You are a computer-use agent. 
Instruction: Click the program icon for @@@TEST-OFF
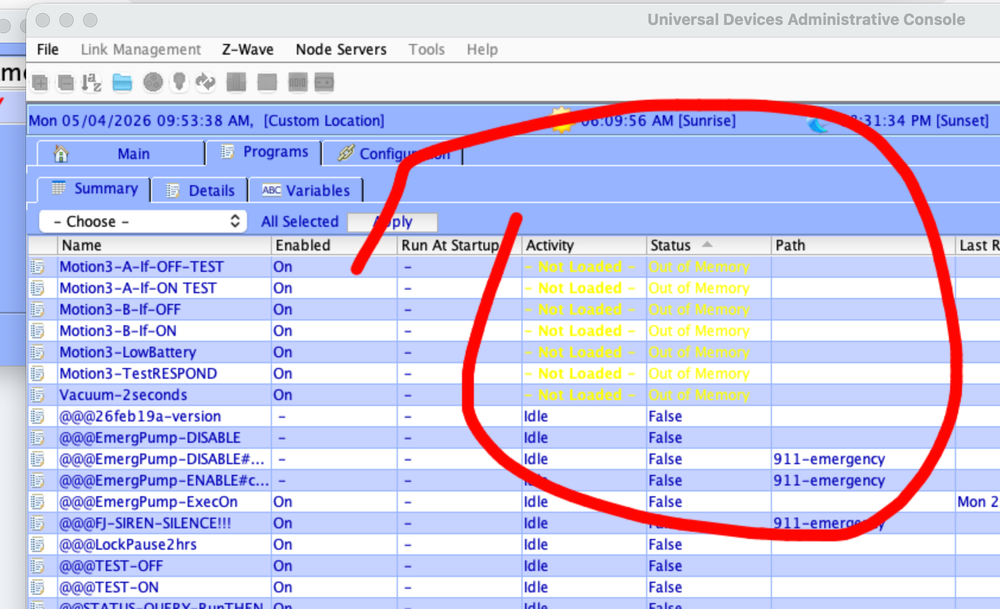coord(38,566)
